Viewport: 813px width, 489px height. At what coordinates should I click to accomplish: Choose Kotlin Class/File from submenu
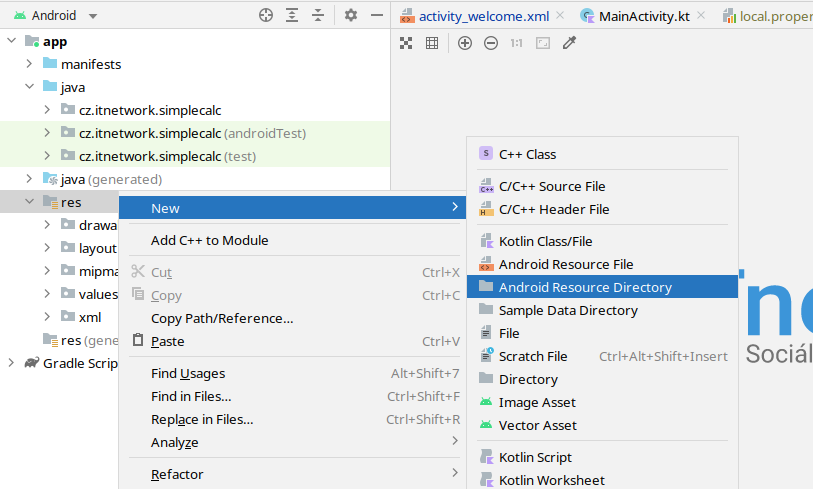(x=545, y=241)
